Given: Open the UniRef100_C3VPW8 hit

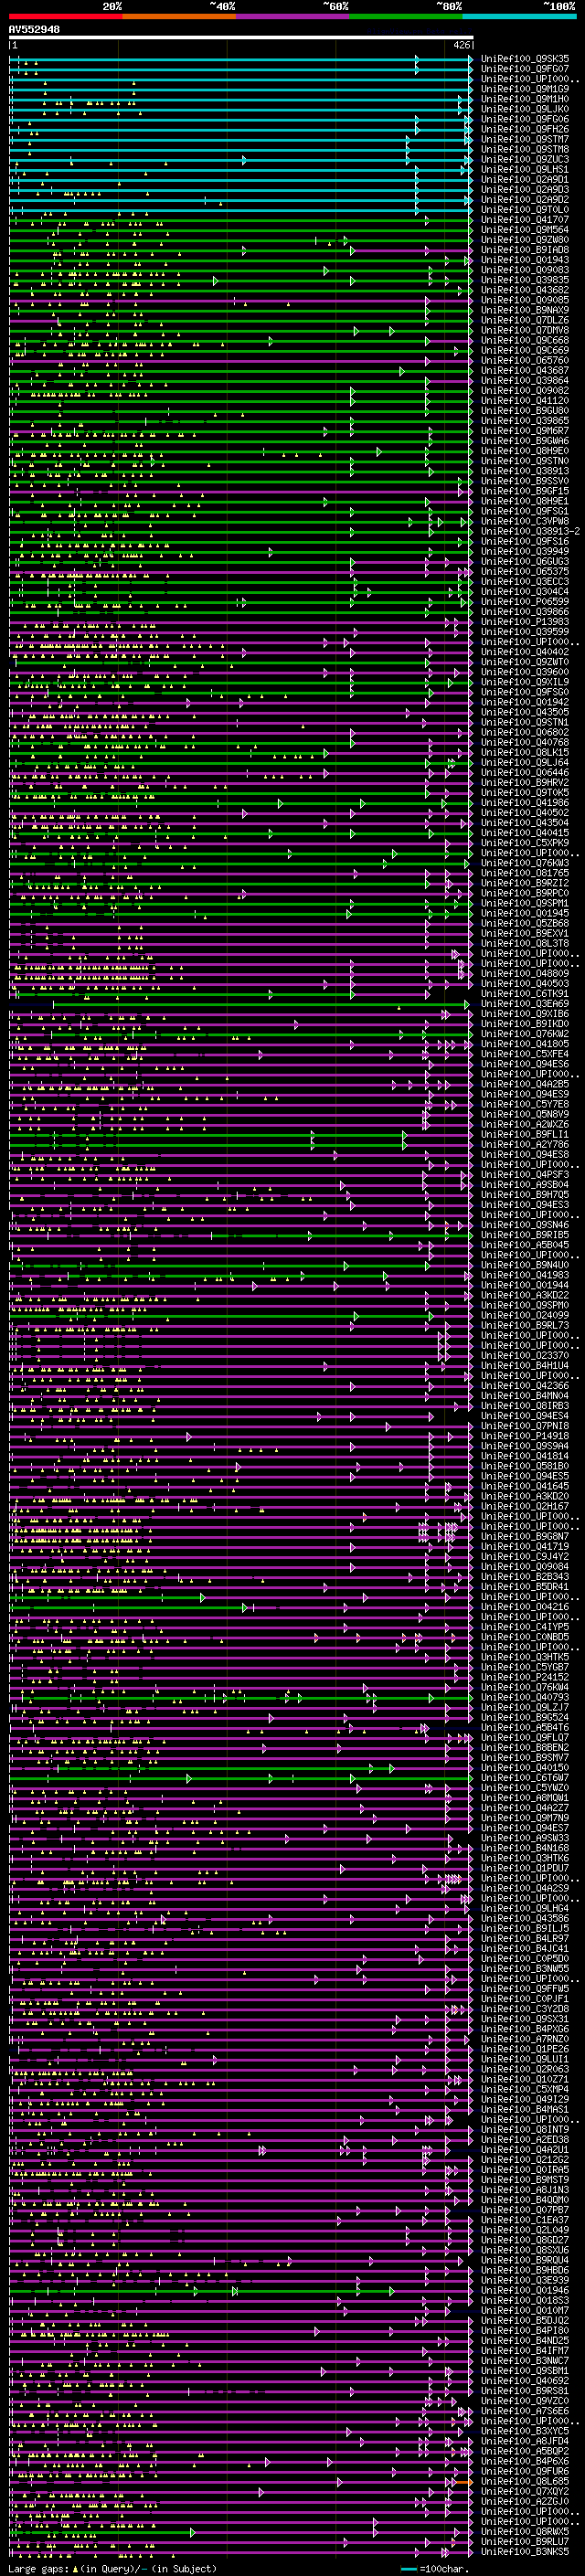Looking at the screenshot, I should tap(525, 521).
